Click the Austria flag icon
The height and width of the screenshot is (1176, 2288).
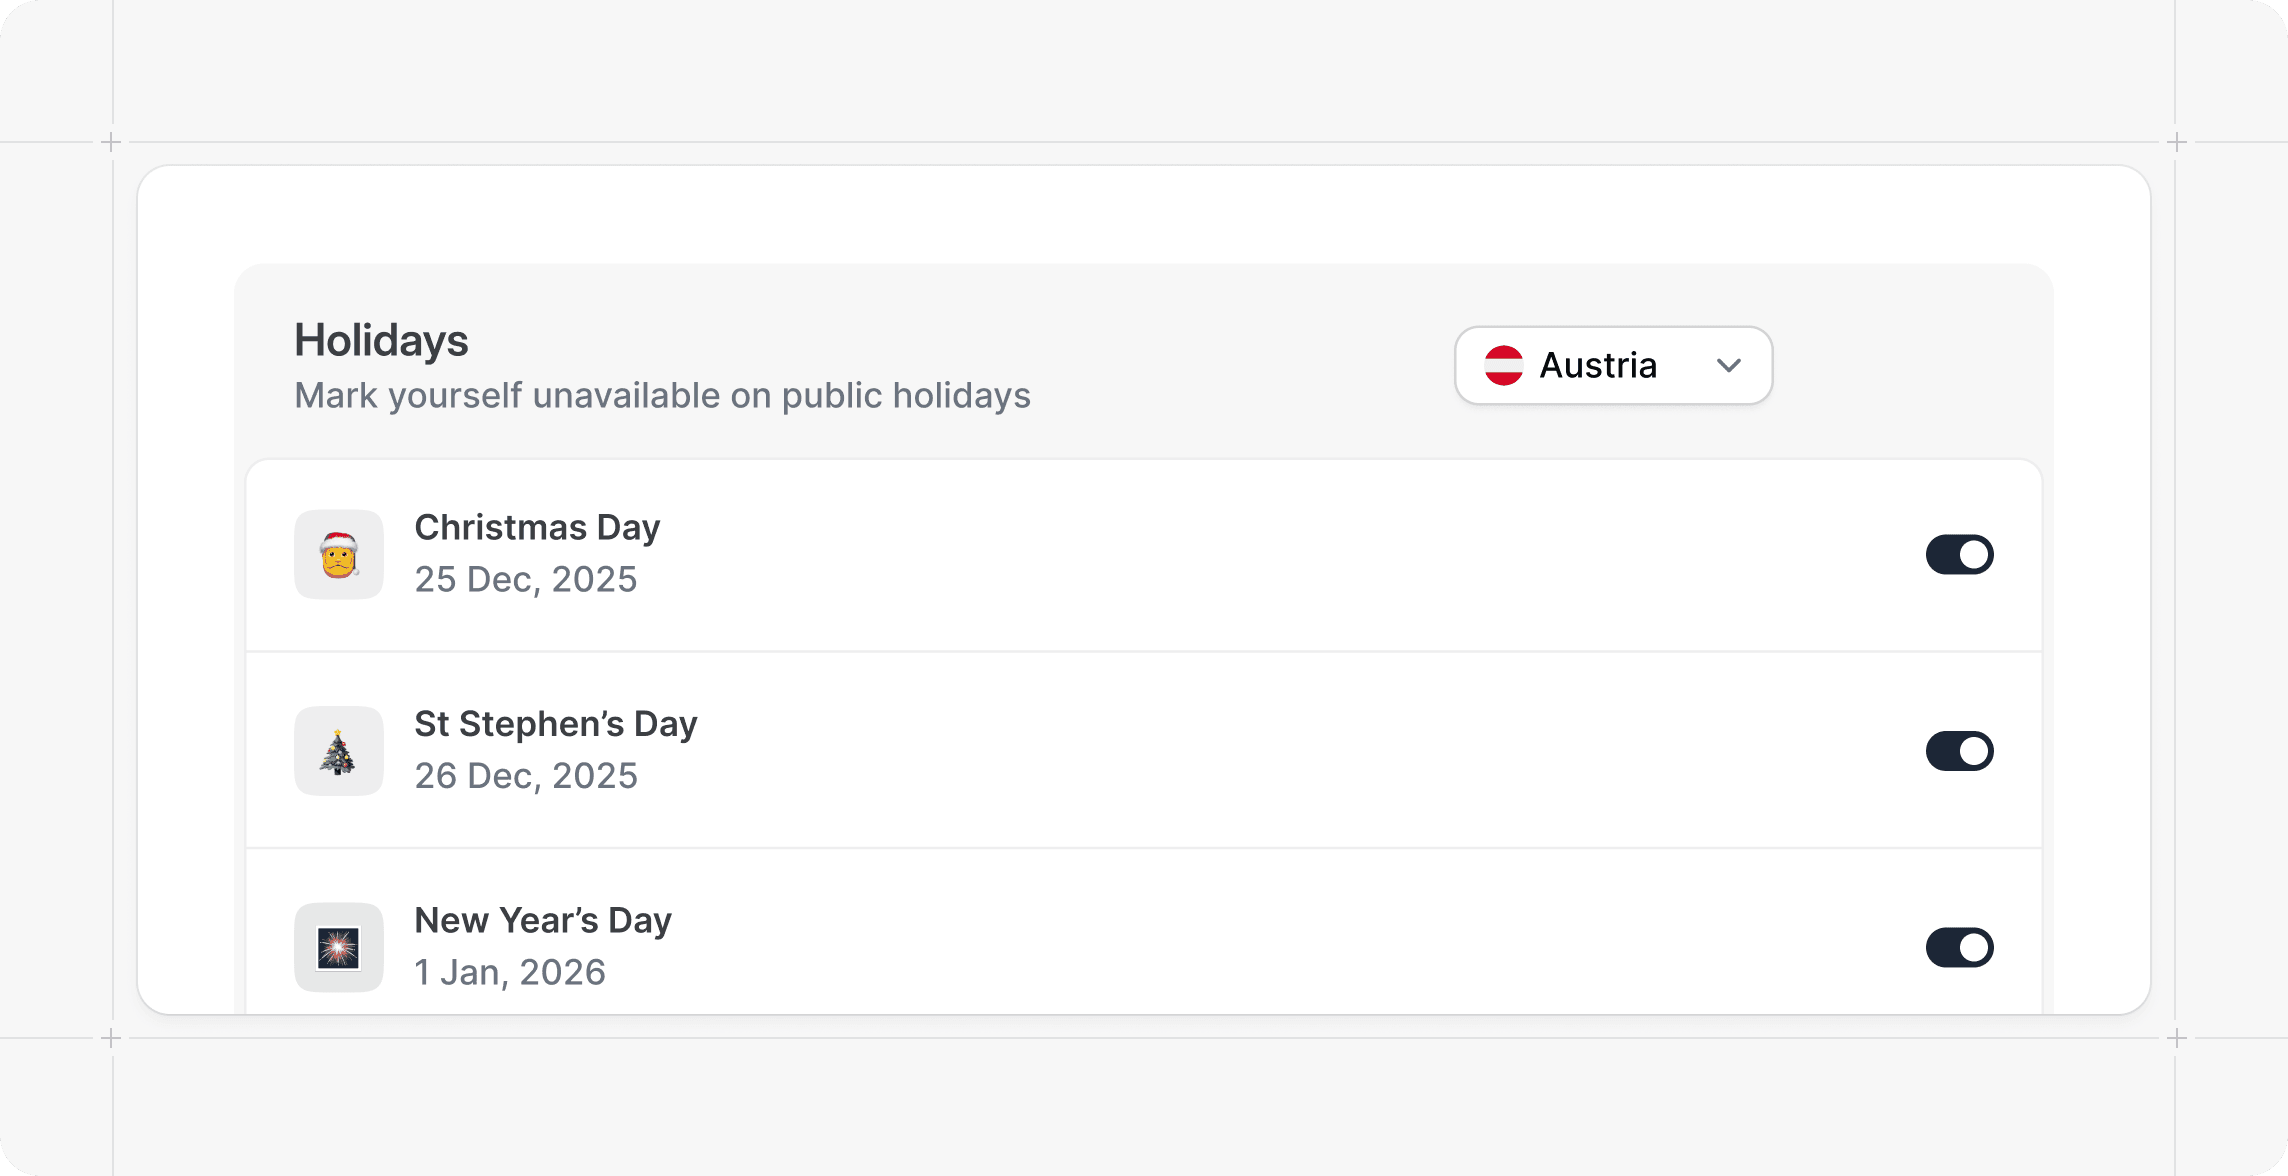point(1503,365)
